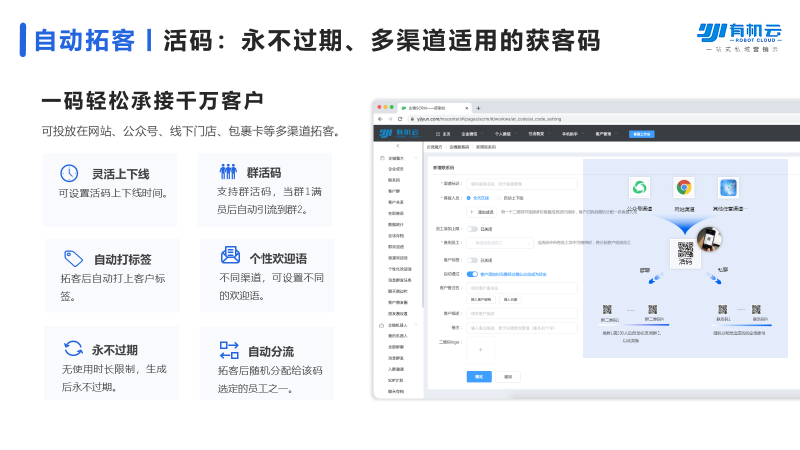Expand the 企业微信 navigation menu
The width and height of the screenshot is (800, 450).
tap(470, 133)
